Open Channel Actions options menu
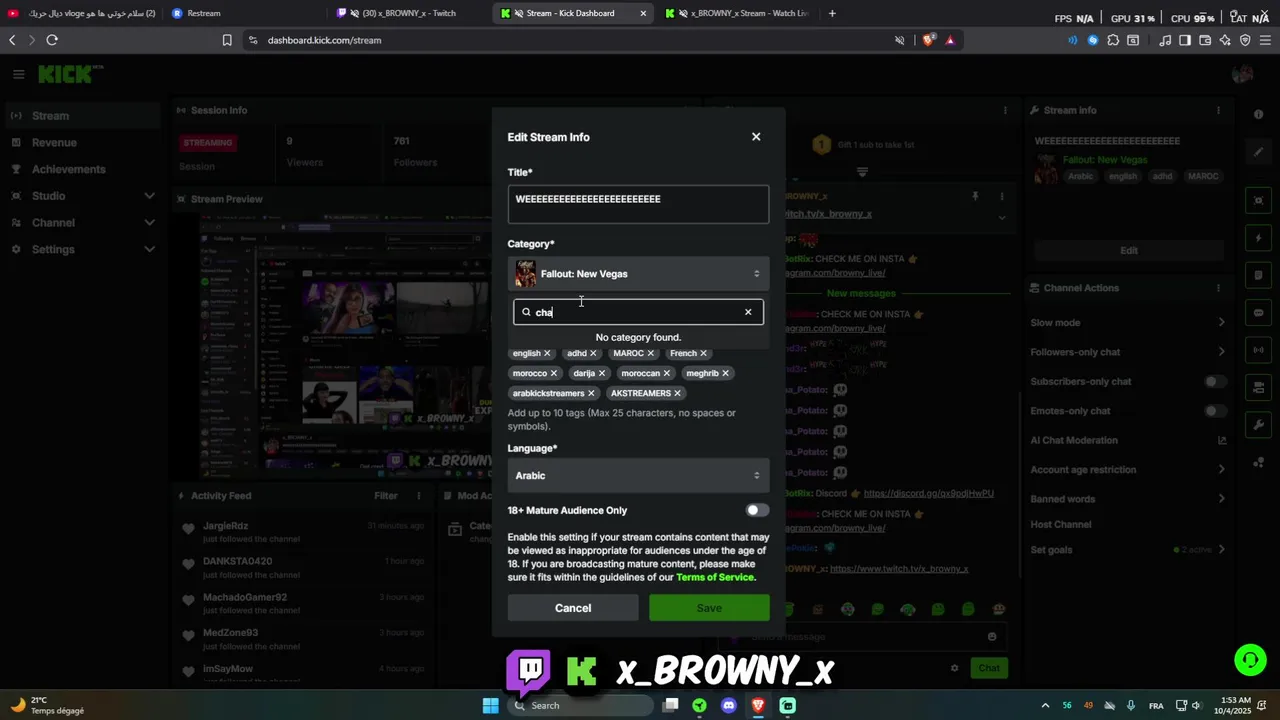 click(1218, 288)
